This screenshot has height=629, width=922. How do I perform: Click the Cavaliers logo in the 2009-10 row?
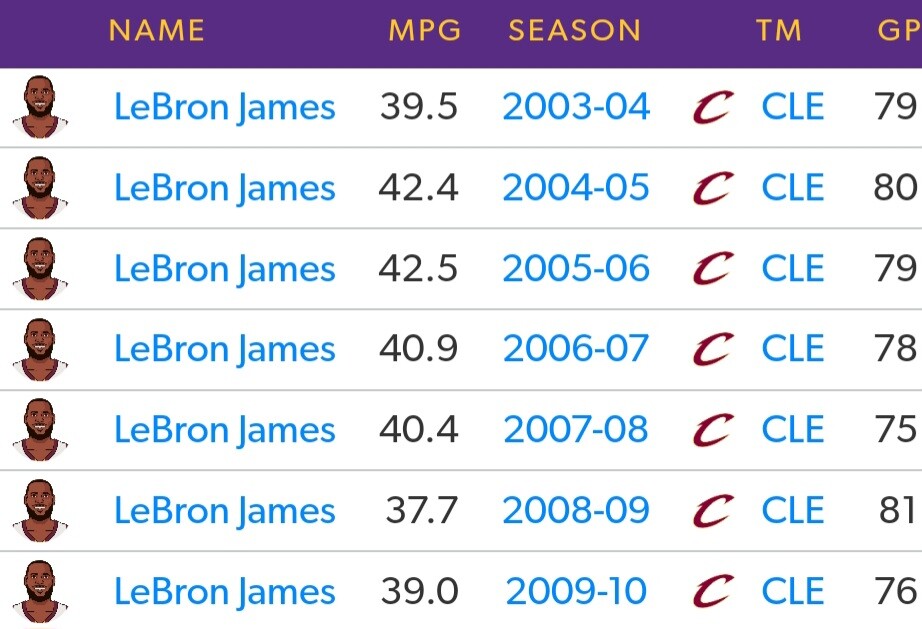click(712, 592)
